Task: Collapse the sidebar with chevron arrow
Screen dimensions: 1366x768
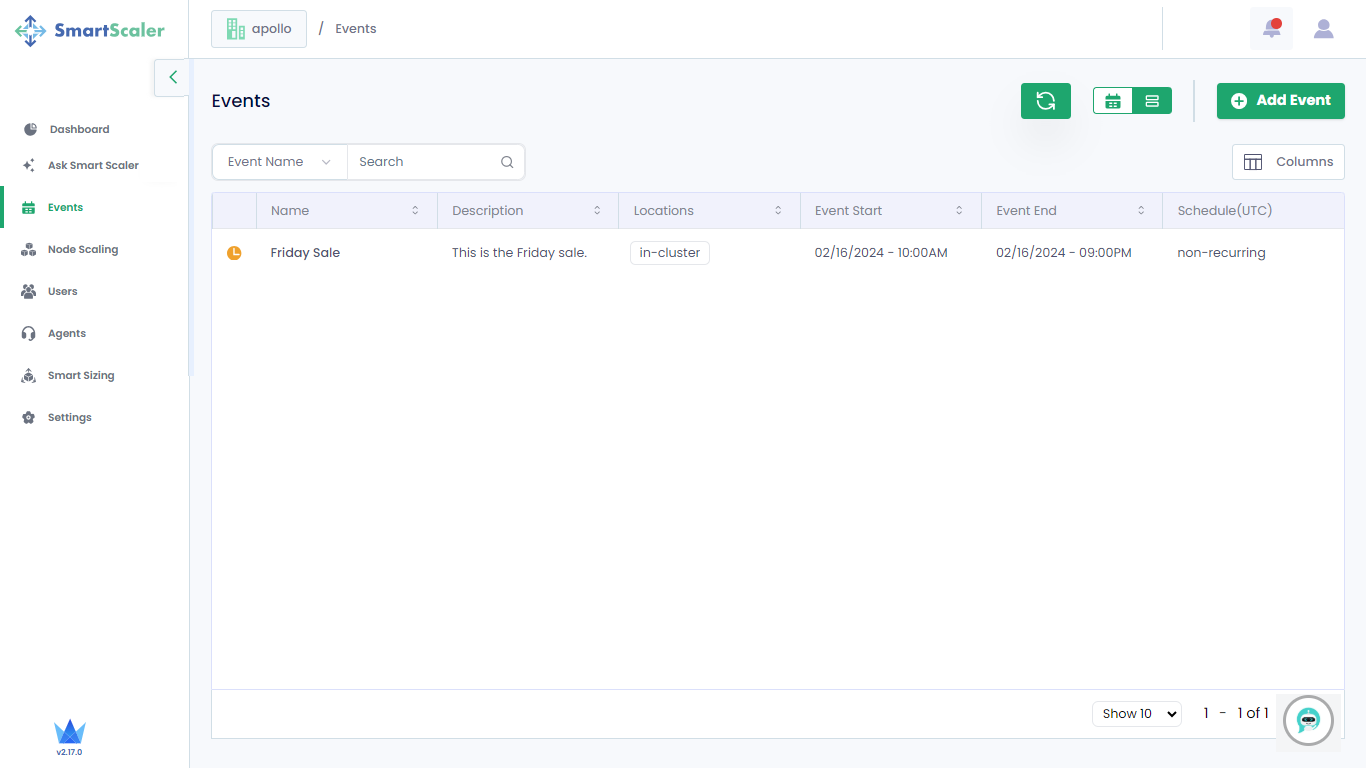Action: [172, 77]
